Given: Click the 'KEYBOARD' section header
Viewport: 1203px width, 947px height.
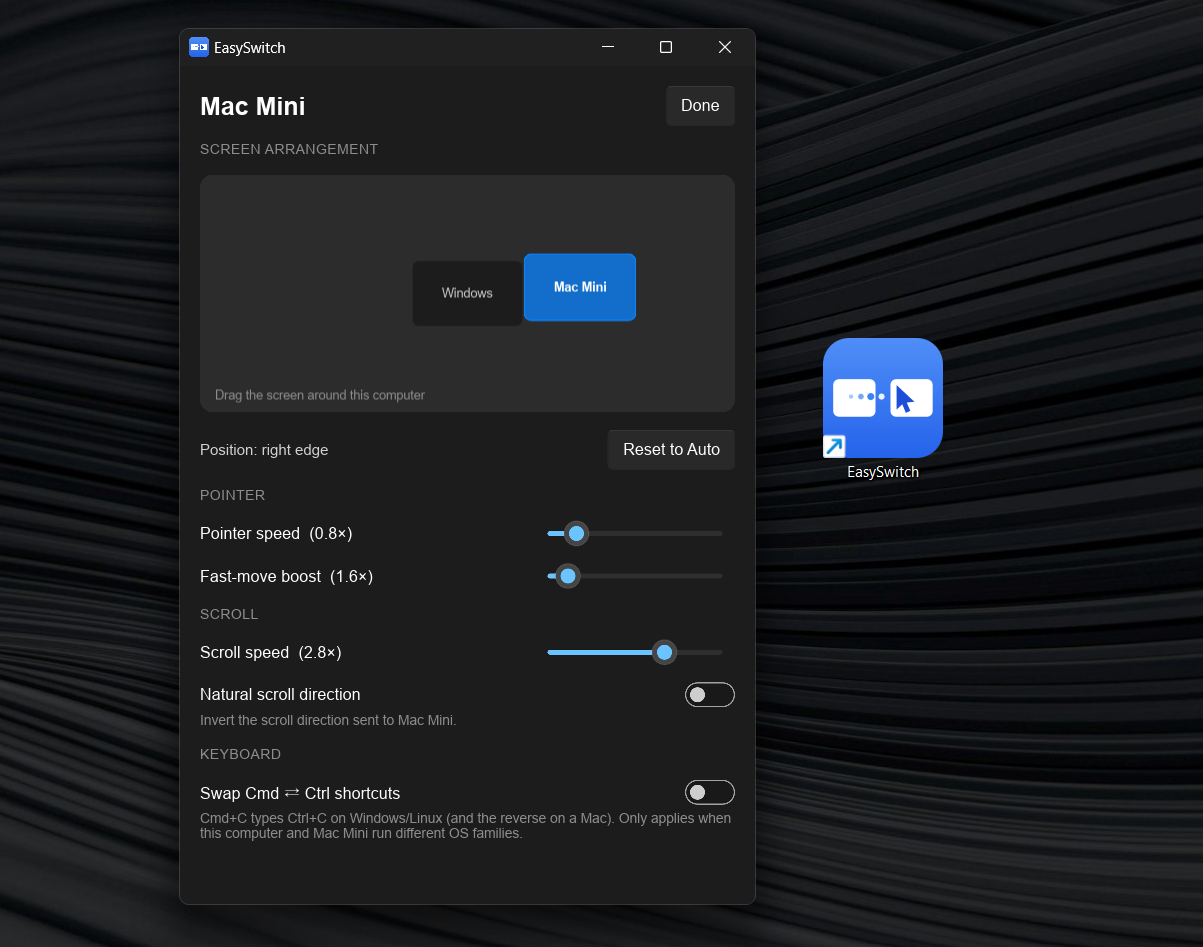Looking at the screenshot, I should coord(240,754).
